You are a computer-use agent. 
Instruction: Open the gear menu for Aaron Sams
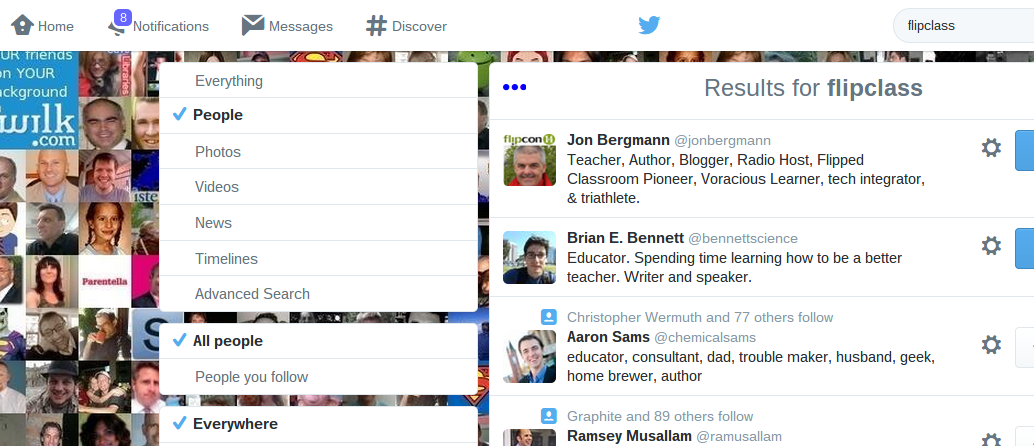[x=991, y=344]
